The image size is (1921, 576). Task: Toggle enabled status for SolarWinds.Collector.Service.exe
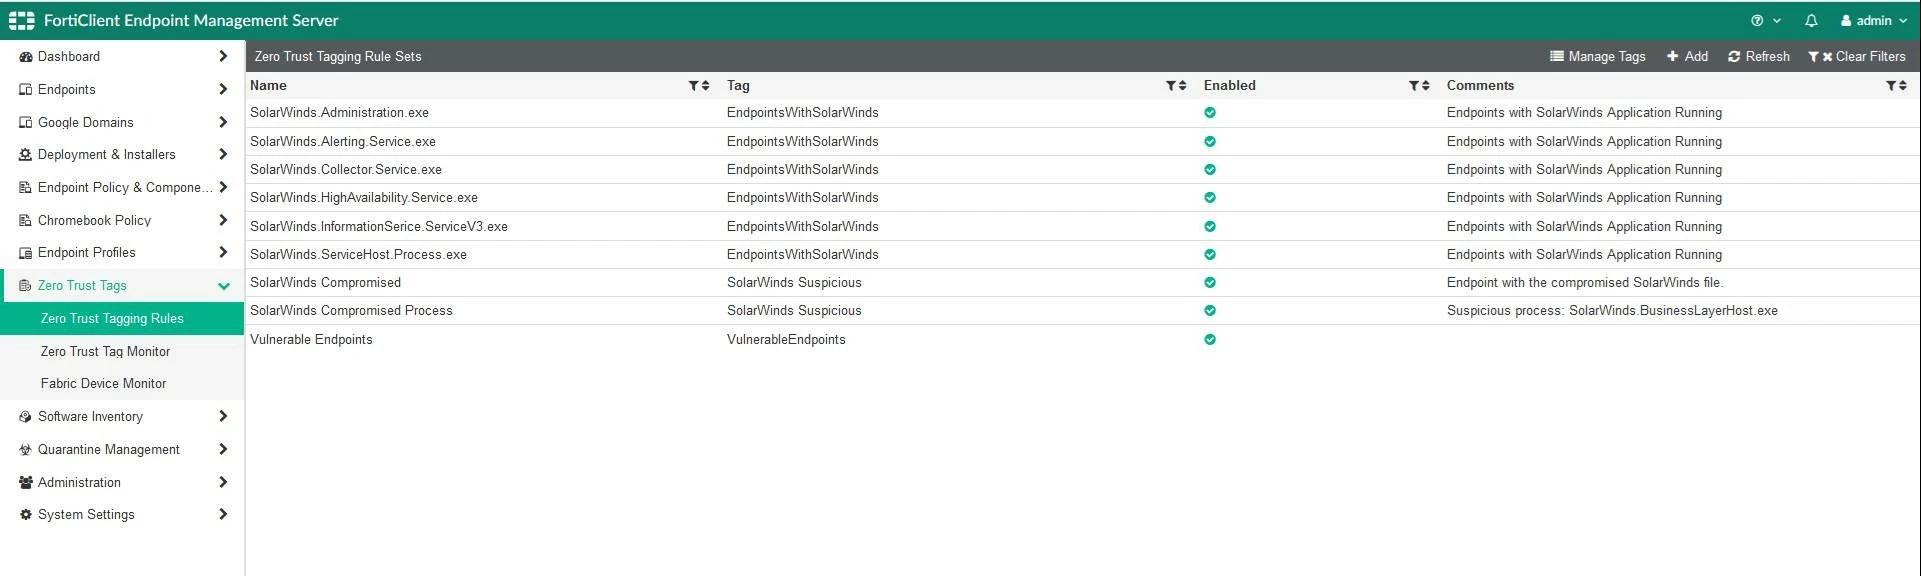point(1210,170)
